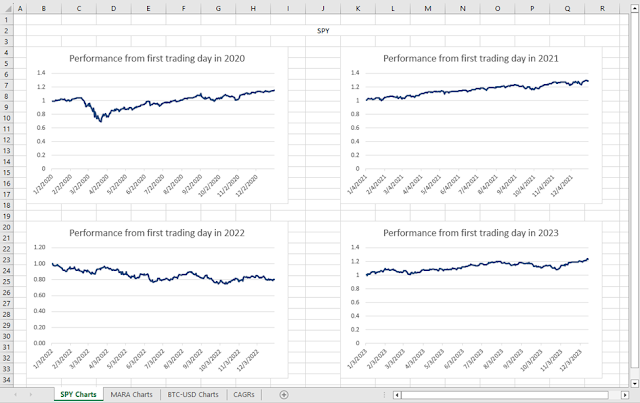Click 1/4/2021 date axis label
Image resolution: width=640 pixels, height=403 pixels.
(358, 184)
